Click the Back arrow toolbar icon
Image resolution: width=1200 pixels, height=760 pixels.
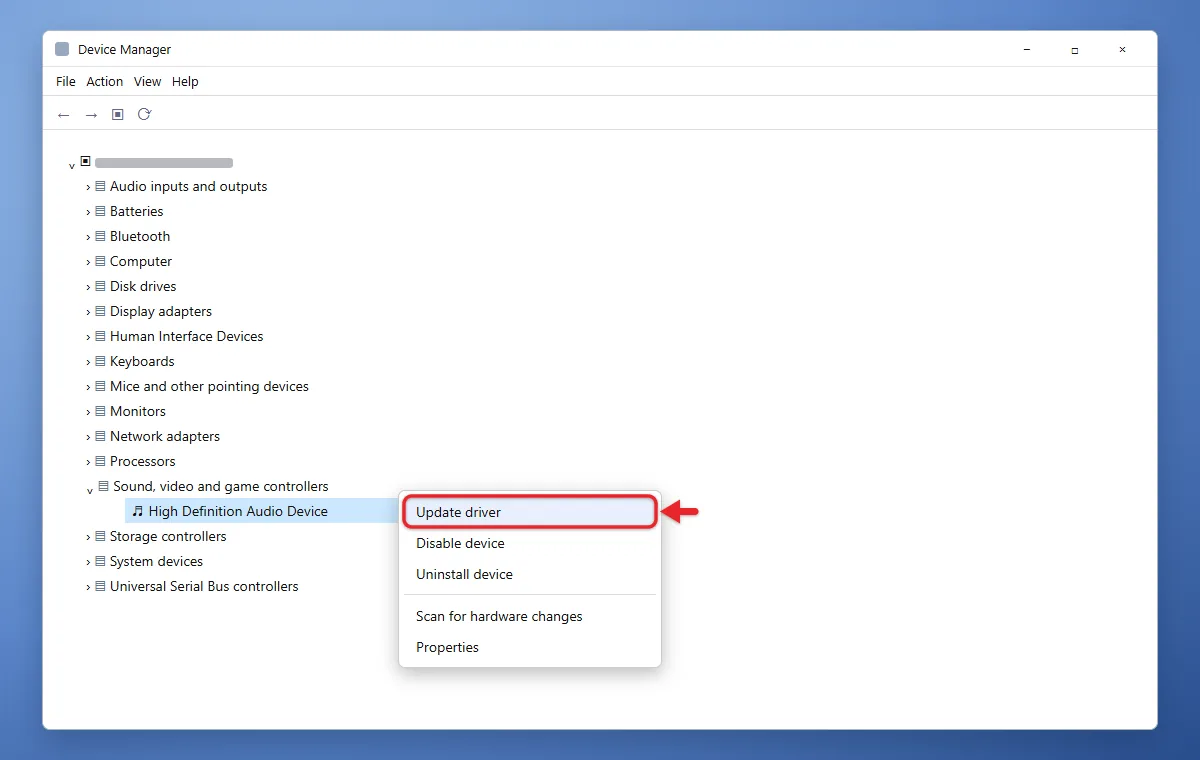tap(64, 115)
